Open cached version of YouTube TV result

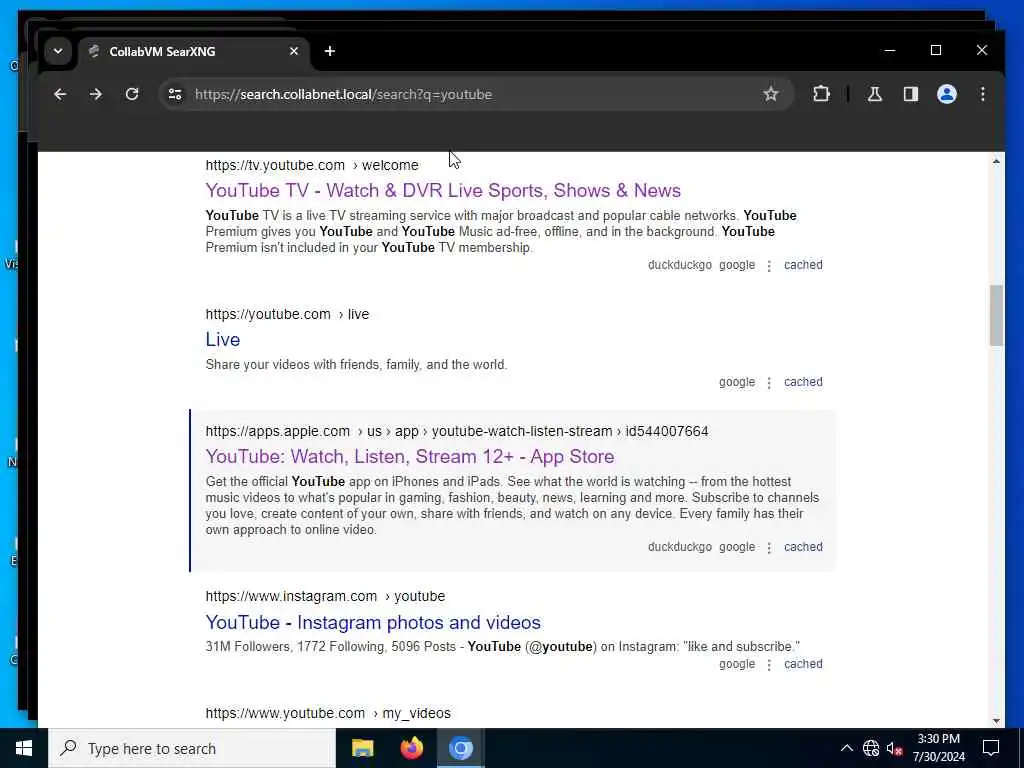click(x=803, y=264)
